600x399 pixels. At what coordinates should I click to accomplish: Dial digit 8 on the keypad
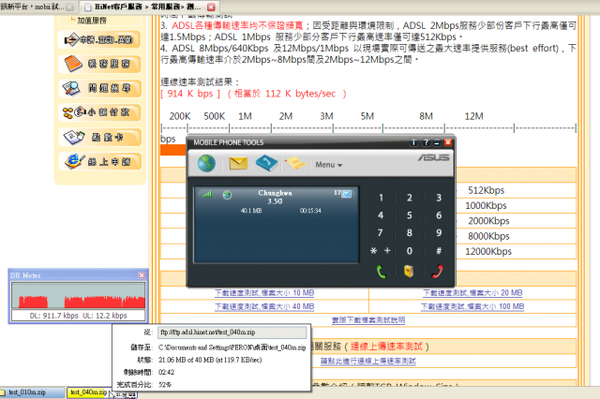coord(409,233)
